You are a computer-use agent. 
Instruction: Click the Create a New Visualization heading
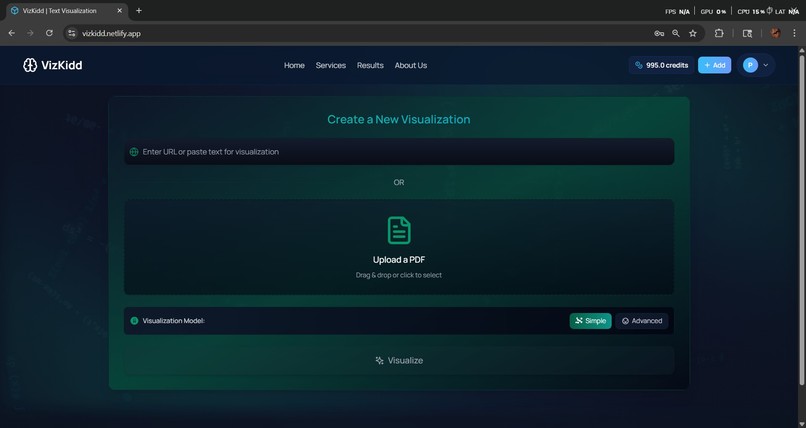pyautogui.click(x=399, y=119)
